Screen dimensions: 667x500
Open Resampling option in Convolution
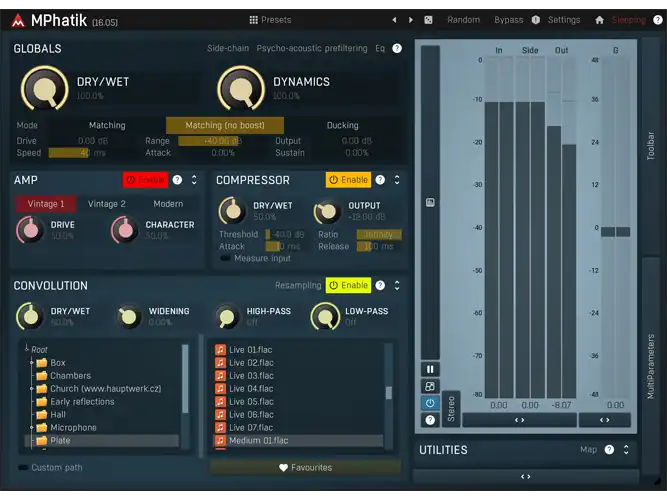click(x=298, y=285)
